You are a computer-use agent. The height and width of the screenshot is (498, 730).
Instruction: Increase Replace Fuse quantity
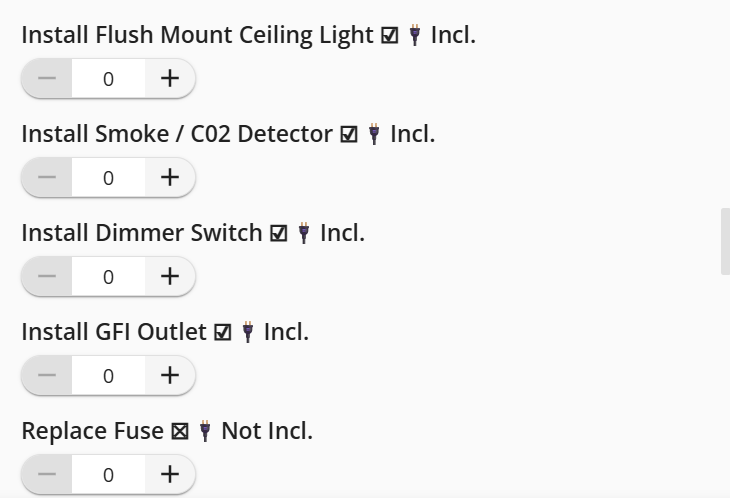170,474
